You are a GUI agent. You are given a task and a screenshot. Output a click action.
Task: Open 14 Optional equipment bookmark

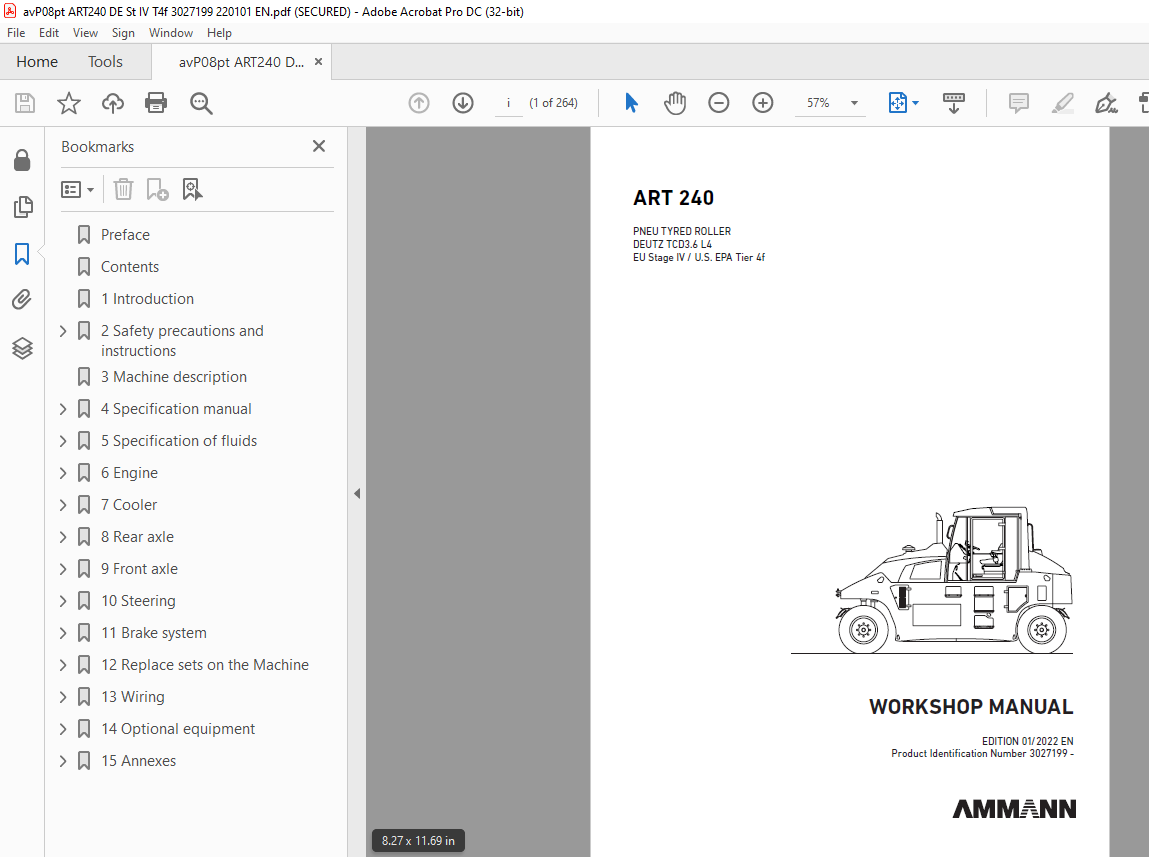click(x=178, y=729)
